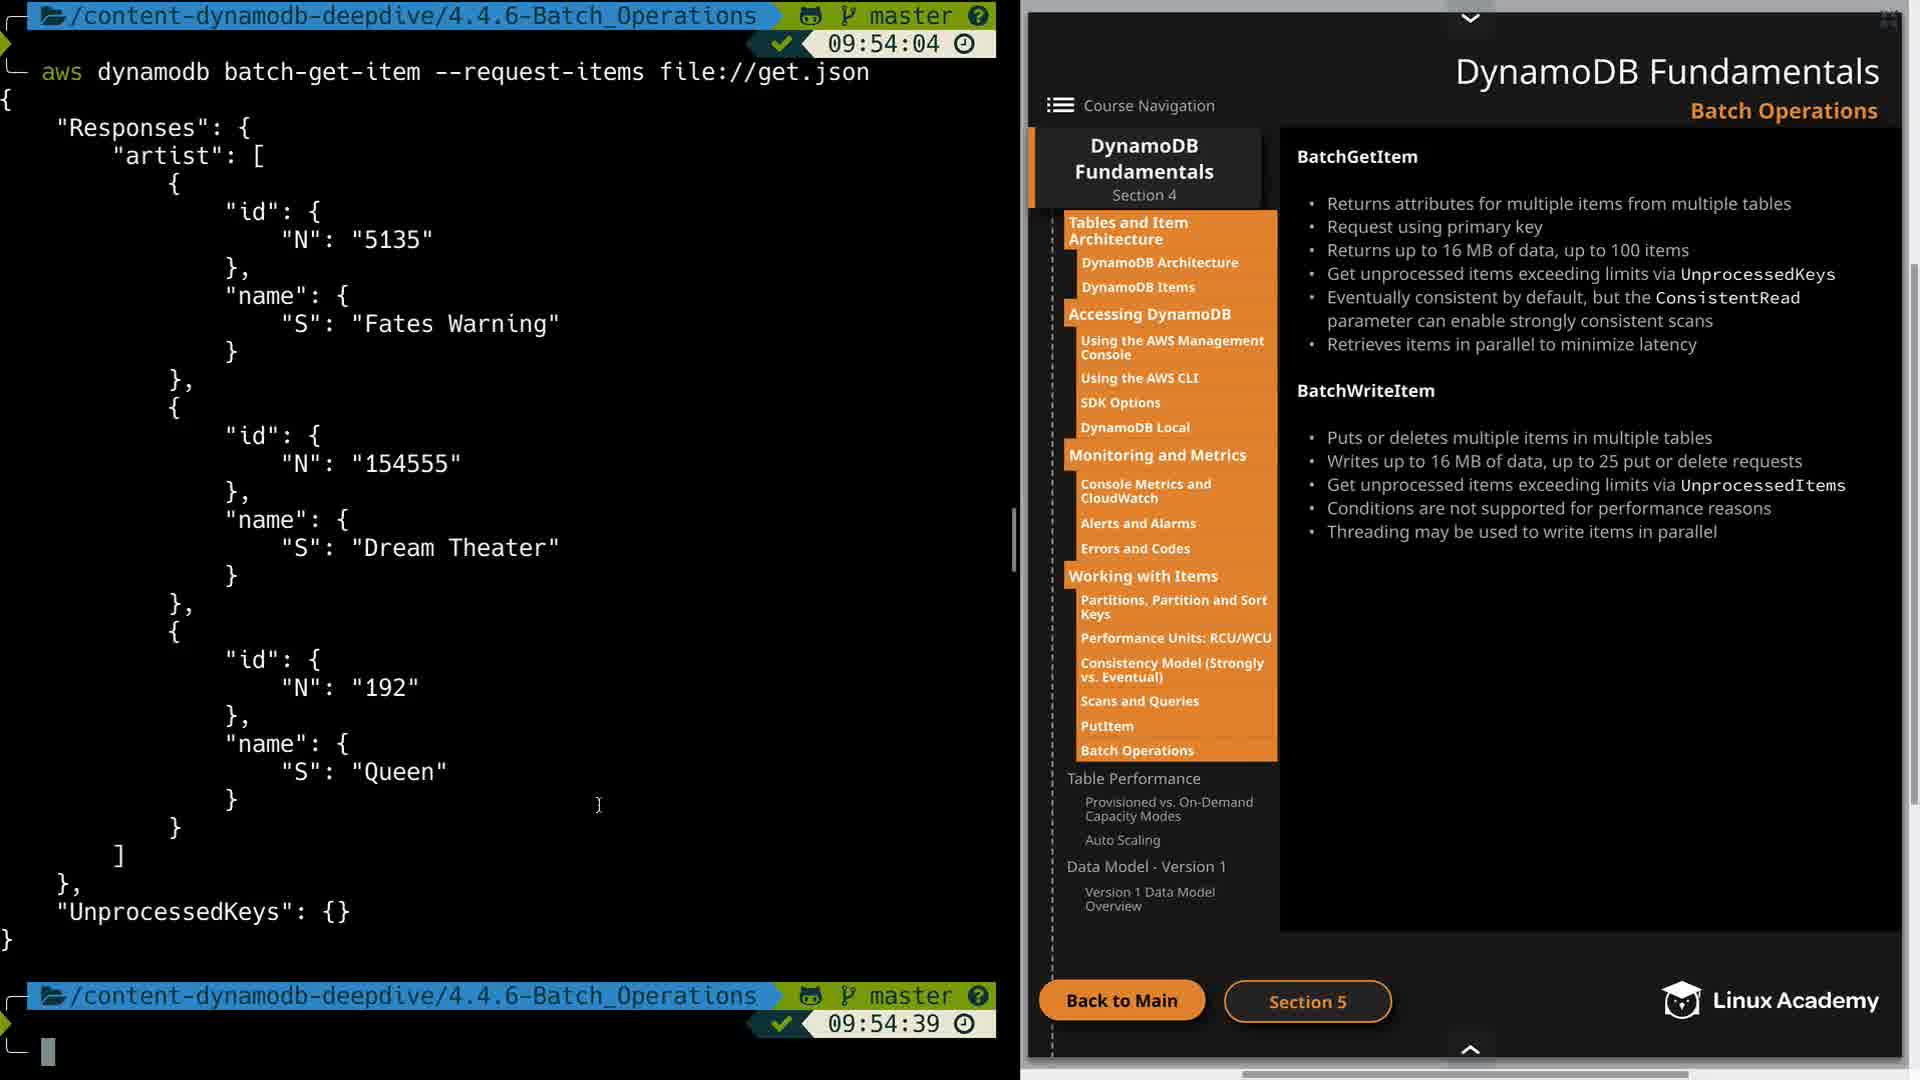Click the horizontal scrollbar at the bottom
Viewport: 1920px width, 1080px height.
[x=1465, y=1075]
